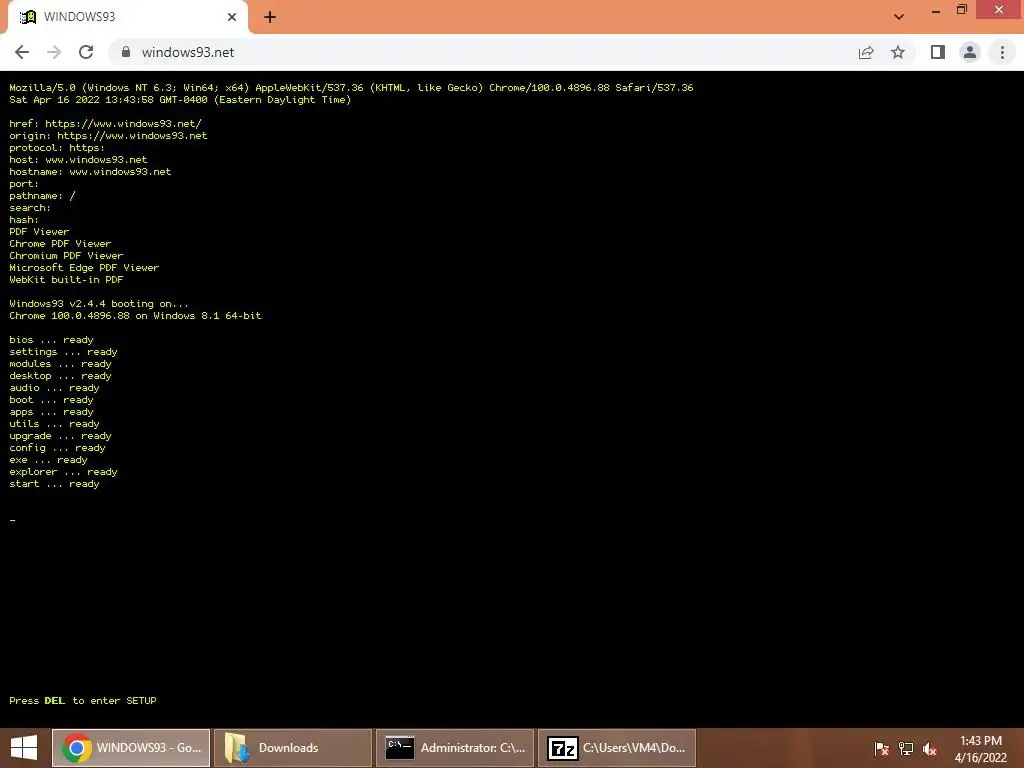Image resolution: width=1024 pixels, height=768 pixels.
Task: Click the Mozilla/5.0 user agent line
Action: [351, 88]
